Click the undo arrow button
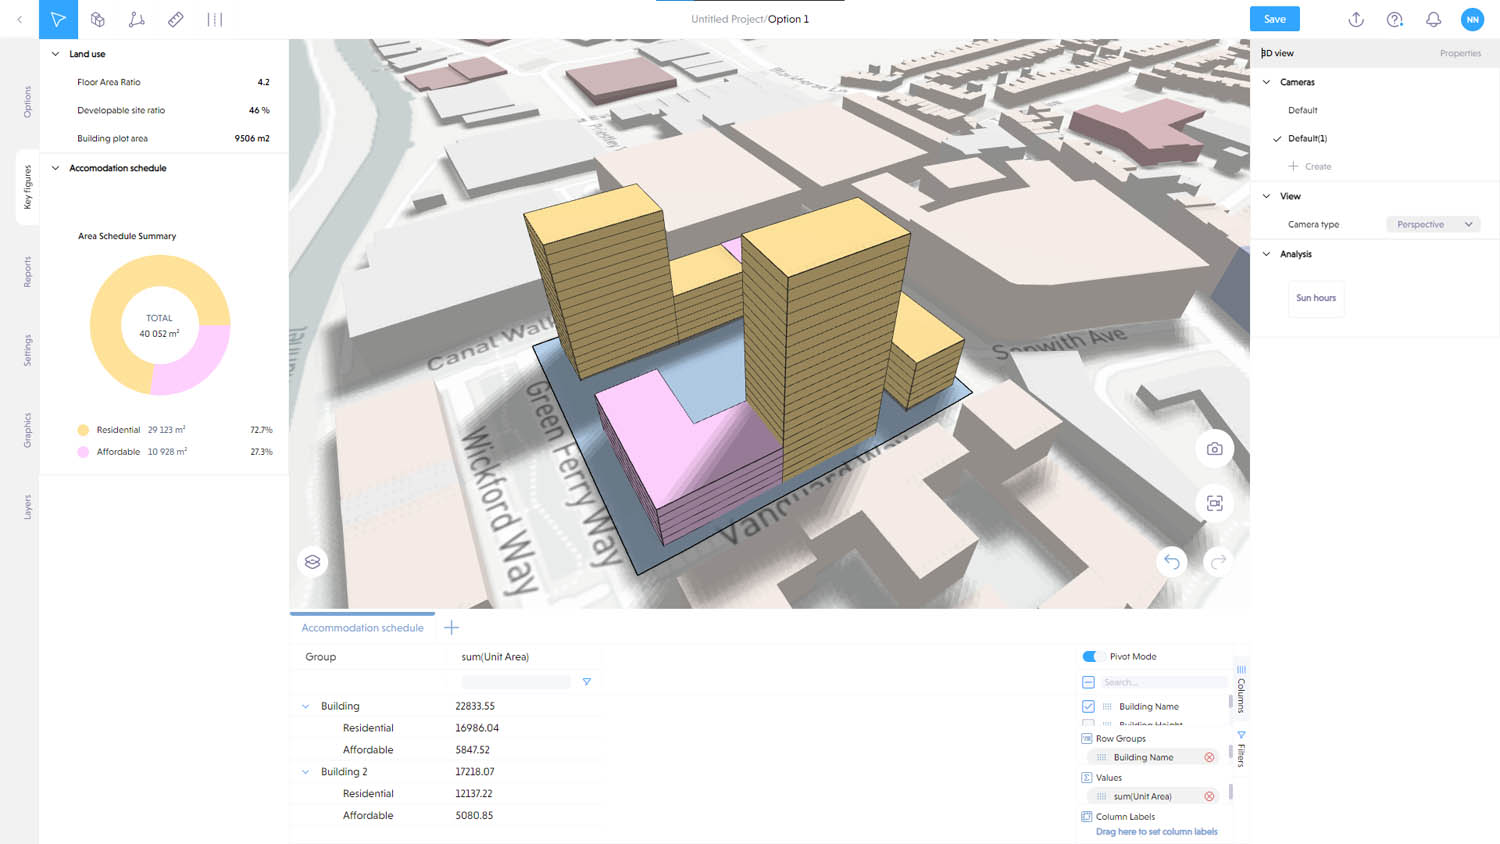This screenshot has height=844, width=1500. click(1172, 562)
